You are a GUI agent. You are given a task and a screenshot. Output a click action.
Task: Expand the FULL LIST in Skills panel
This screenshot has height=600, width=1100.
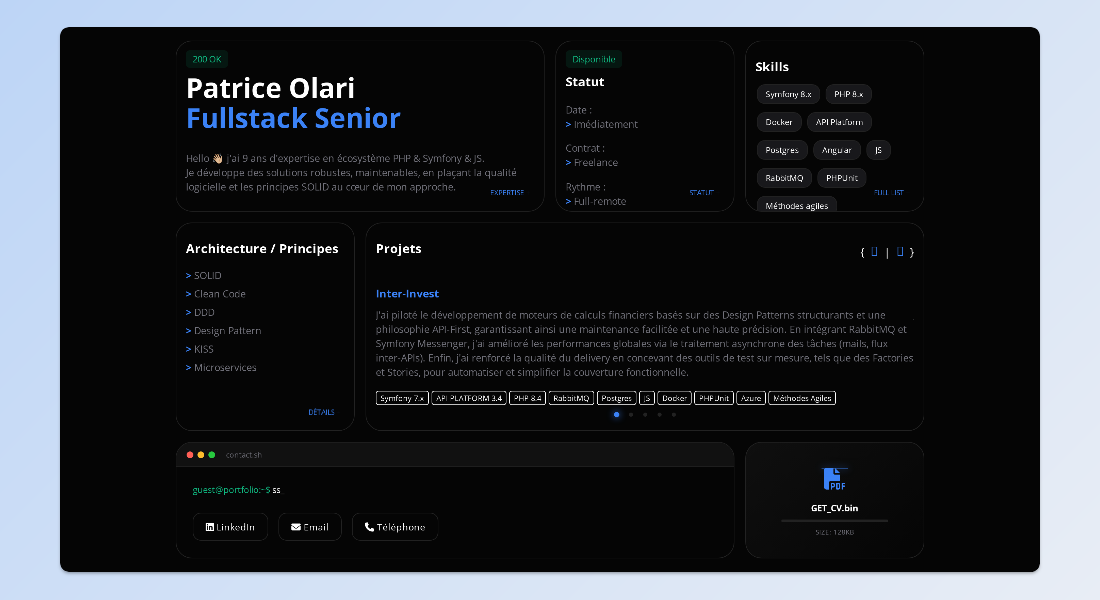pos(888,192)
